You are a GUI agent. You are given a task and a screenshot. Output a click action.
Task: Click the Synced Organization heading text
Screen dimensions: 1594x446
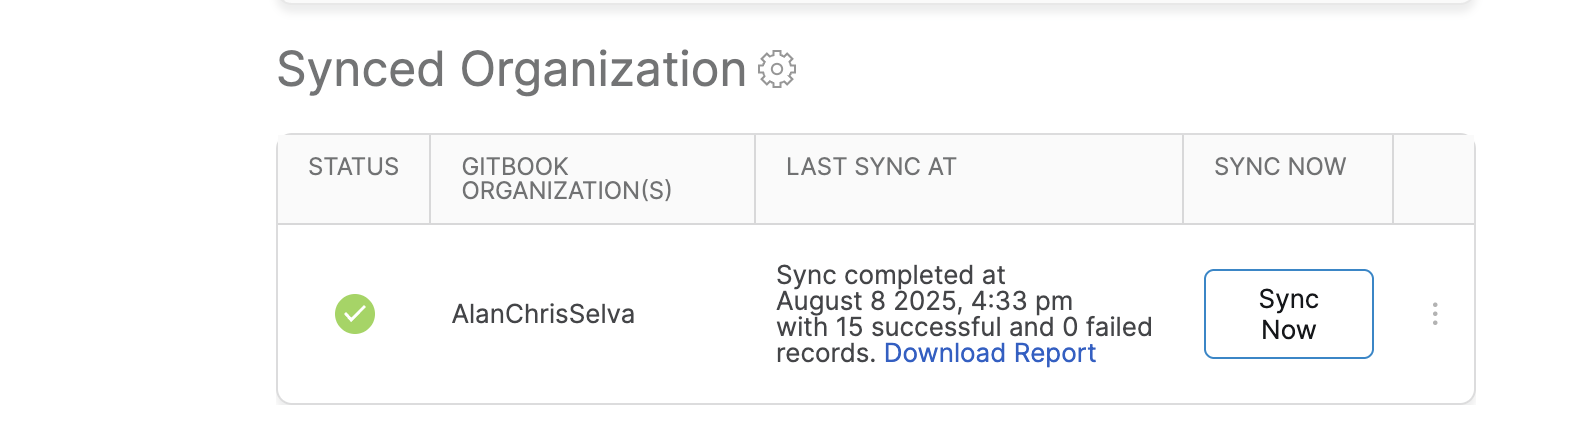(x=511, y=69)
